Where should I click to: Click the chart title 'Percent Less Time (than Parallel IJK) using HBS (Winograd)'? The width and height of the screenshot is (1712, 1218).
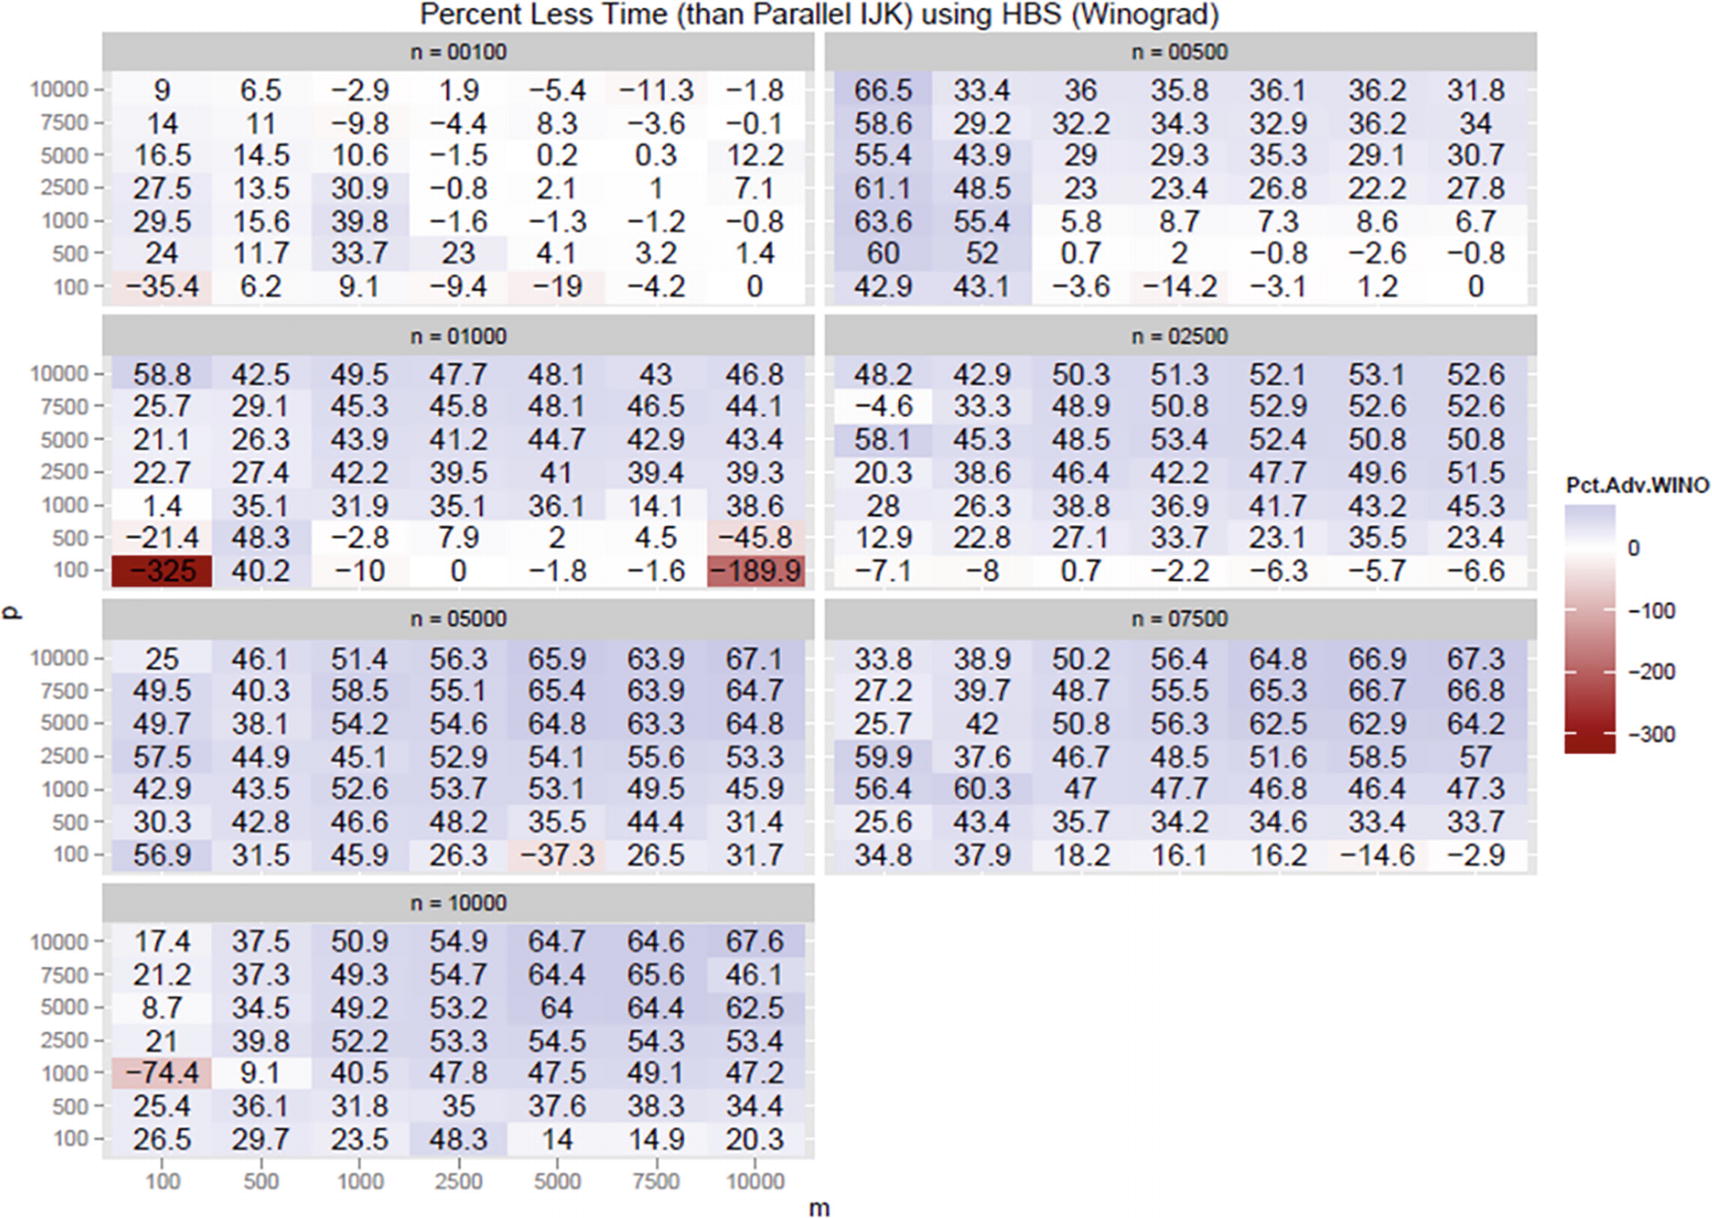(x=819, y=15)
